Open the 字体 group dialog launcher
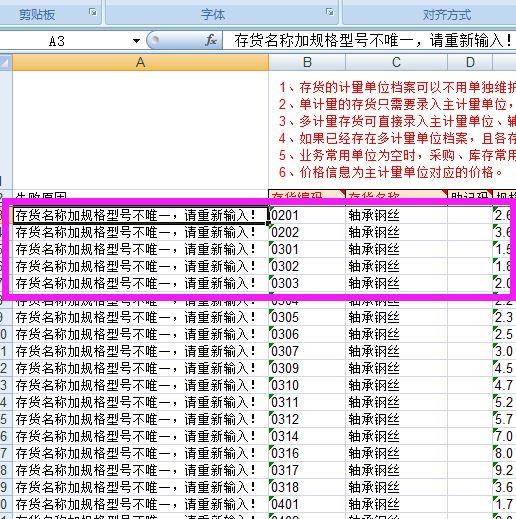 coord(330,13)
